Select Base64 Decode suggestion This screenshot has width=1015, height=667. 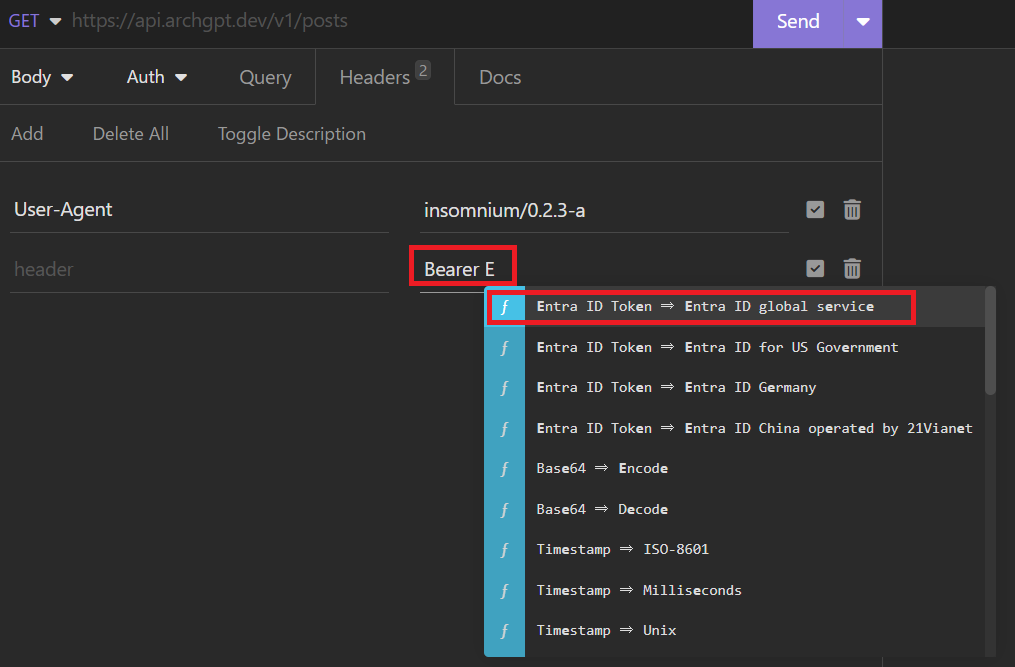[x=735, y=510]
